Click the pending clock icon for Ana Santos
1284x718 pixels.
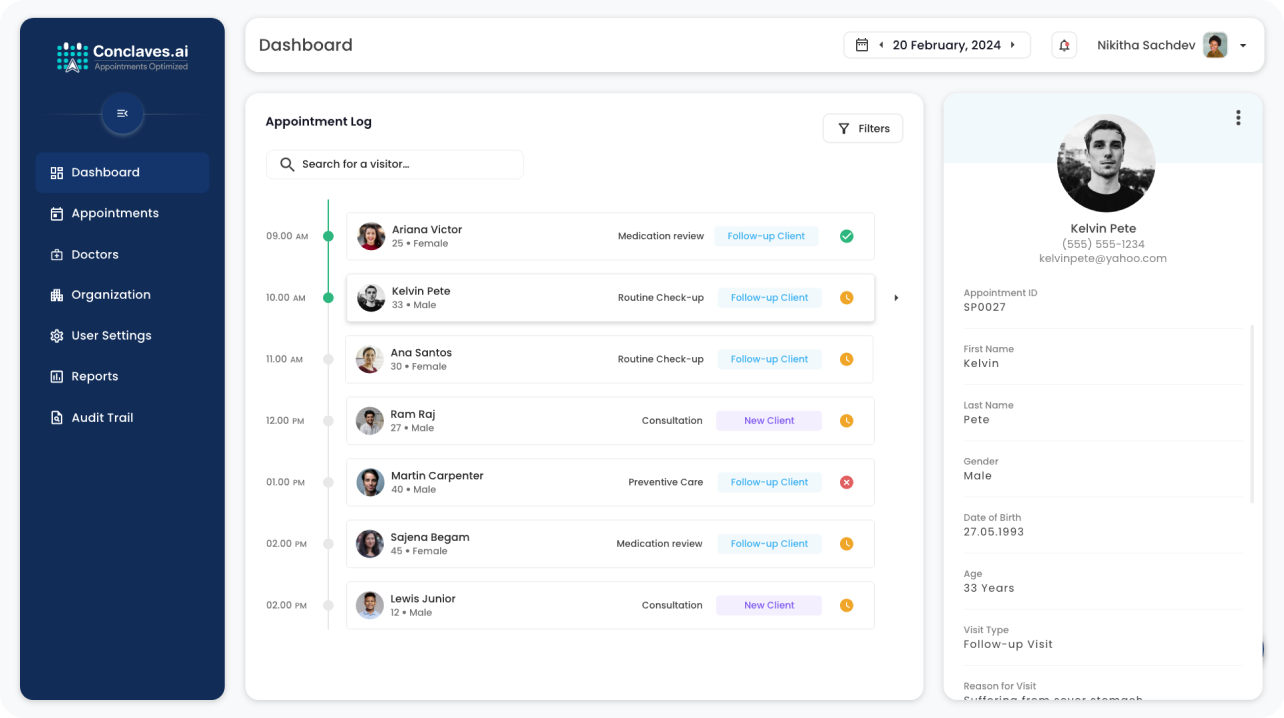(846, 359)
